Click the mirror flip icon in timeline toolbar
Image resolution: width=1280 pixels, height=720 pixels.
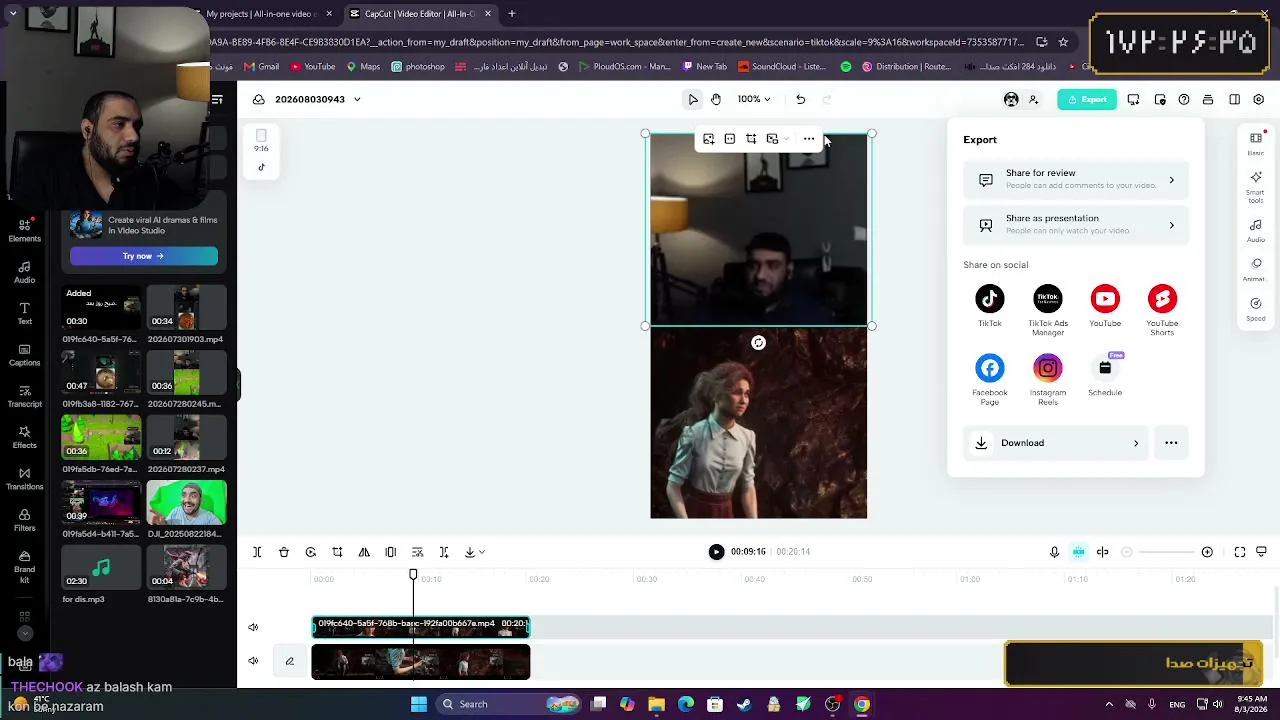[364, 552]
